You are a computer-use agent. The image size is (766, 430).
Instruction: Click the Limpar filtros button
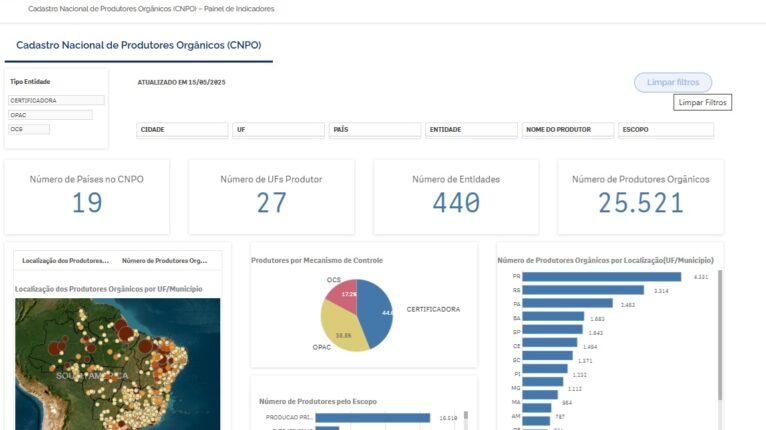tap(672, 82)
